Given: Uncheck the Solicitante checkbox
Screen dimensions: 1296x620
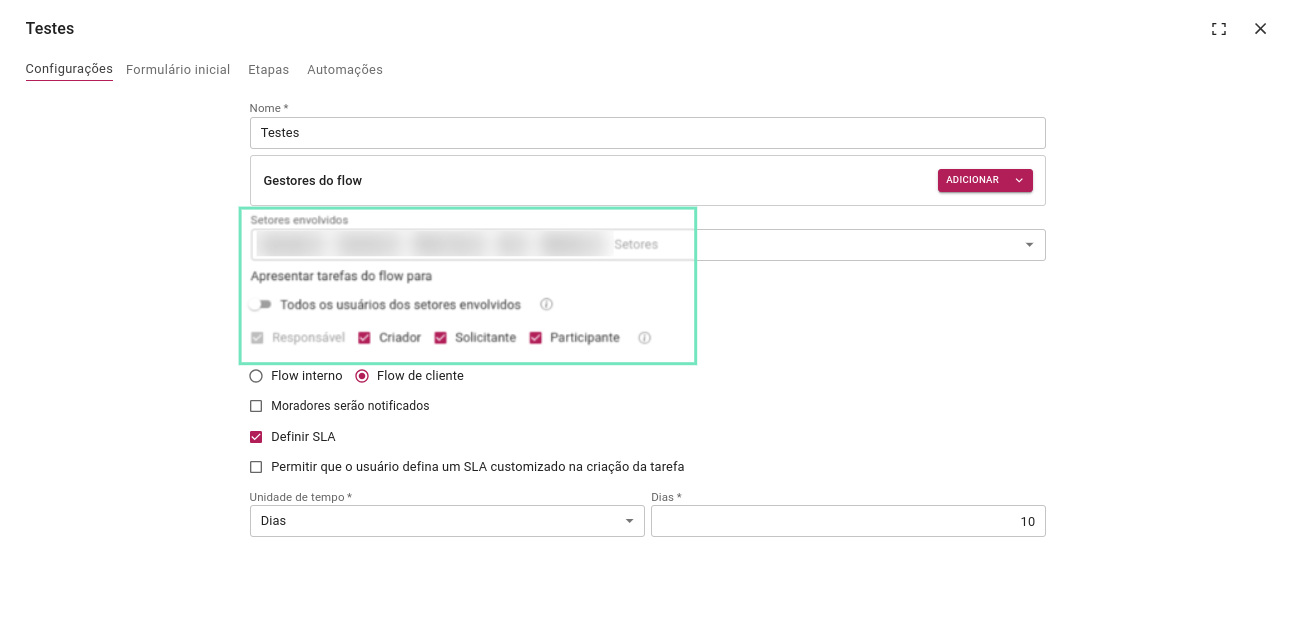Looking at the screenshot, I should [x=440, y=338].
